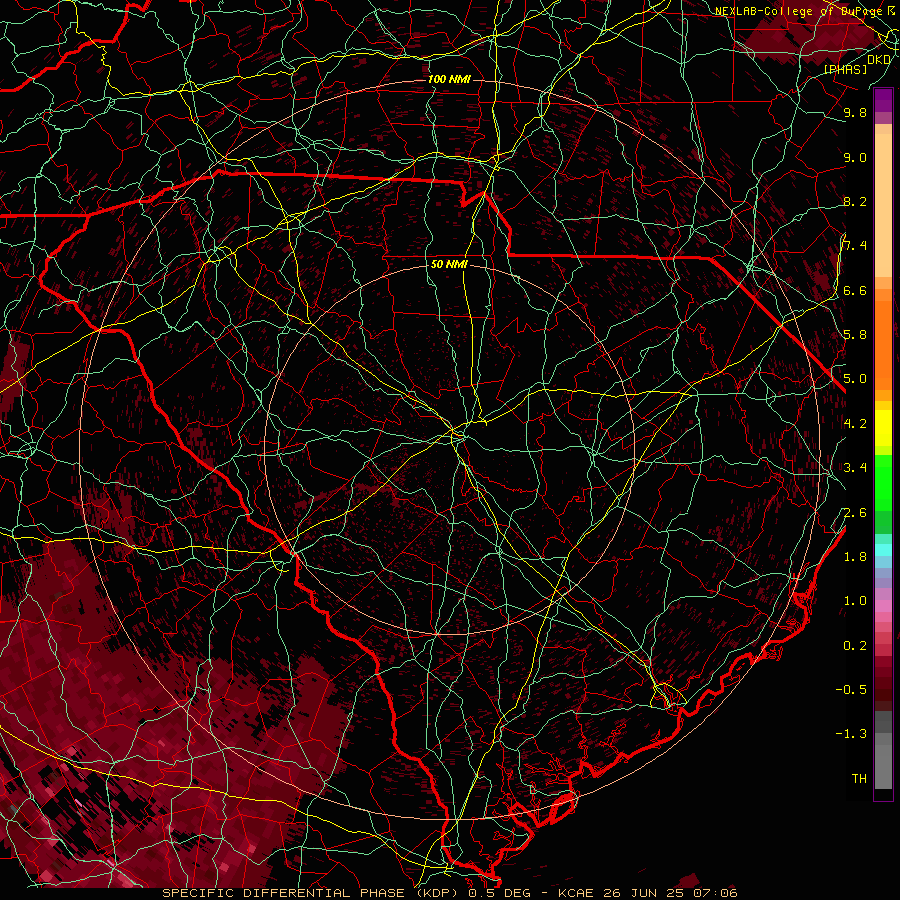This screenshot has width=900, height=900.
Task: Click the 1.0 legend value
Action: [855, 601]
